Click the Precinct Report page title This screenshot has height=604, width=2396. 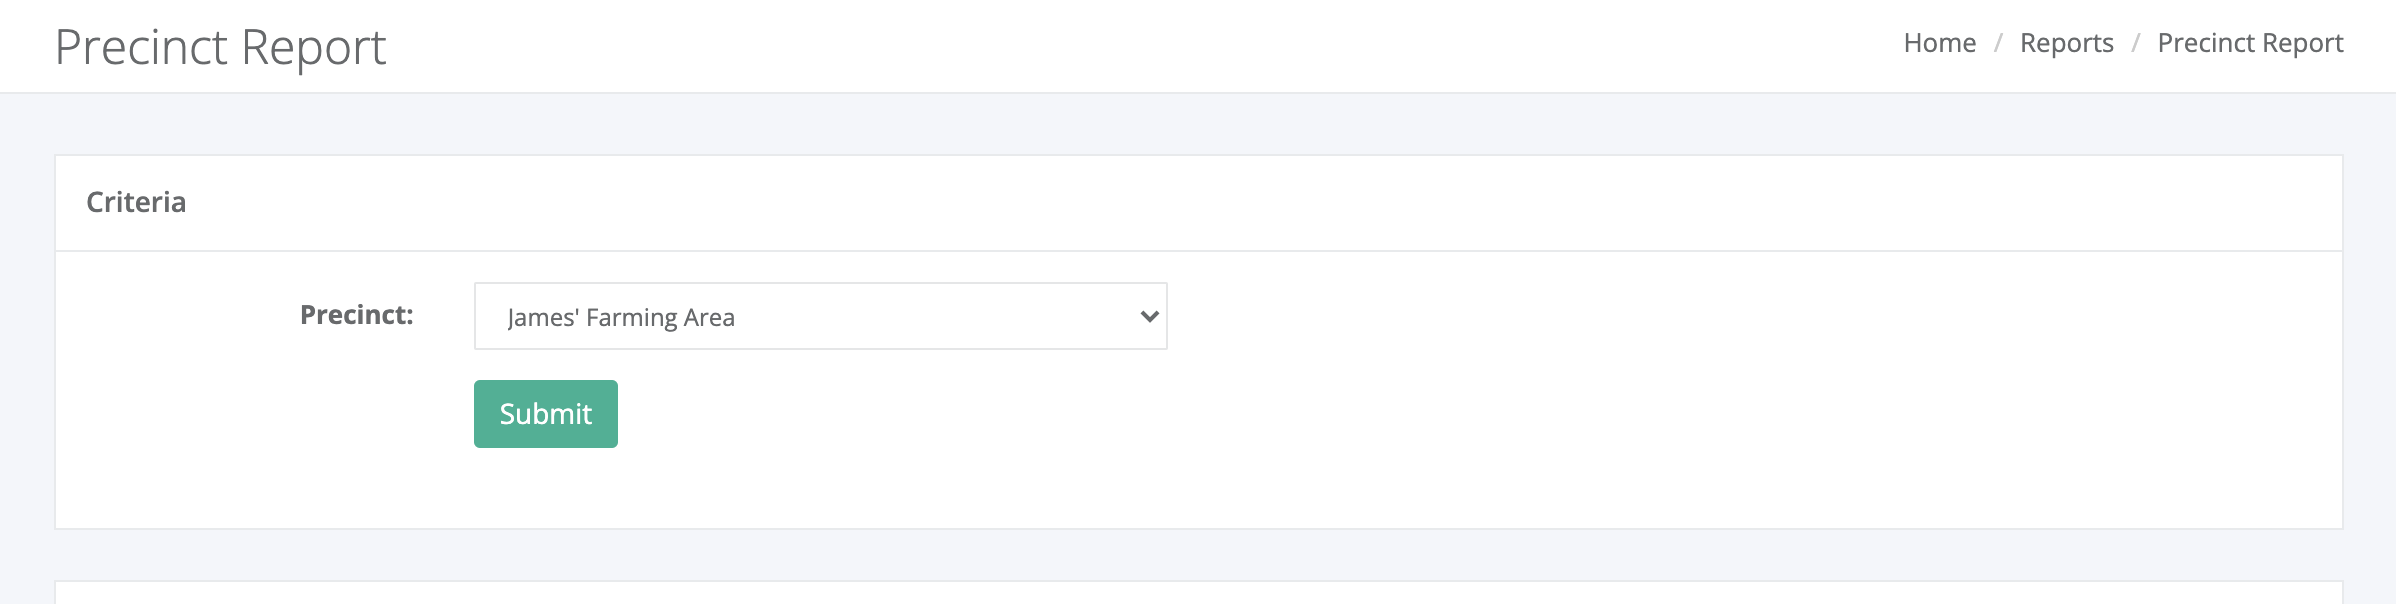(220, 47)
